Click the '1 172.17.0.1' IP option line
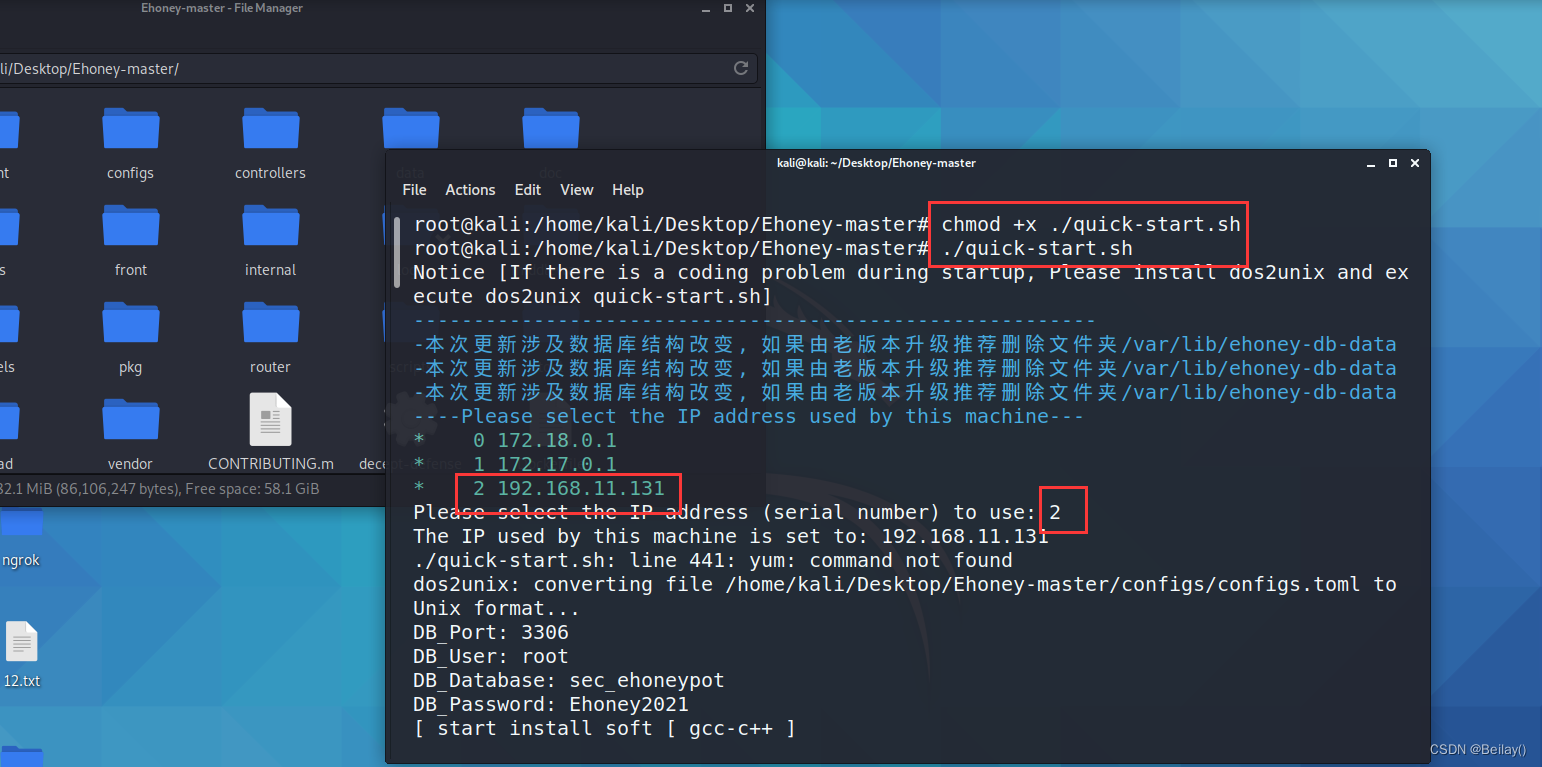The image size is (1542, 767). 515,464
